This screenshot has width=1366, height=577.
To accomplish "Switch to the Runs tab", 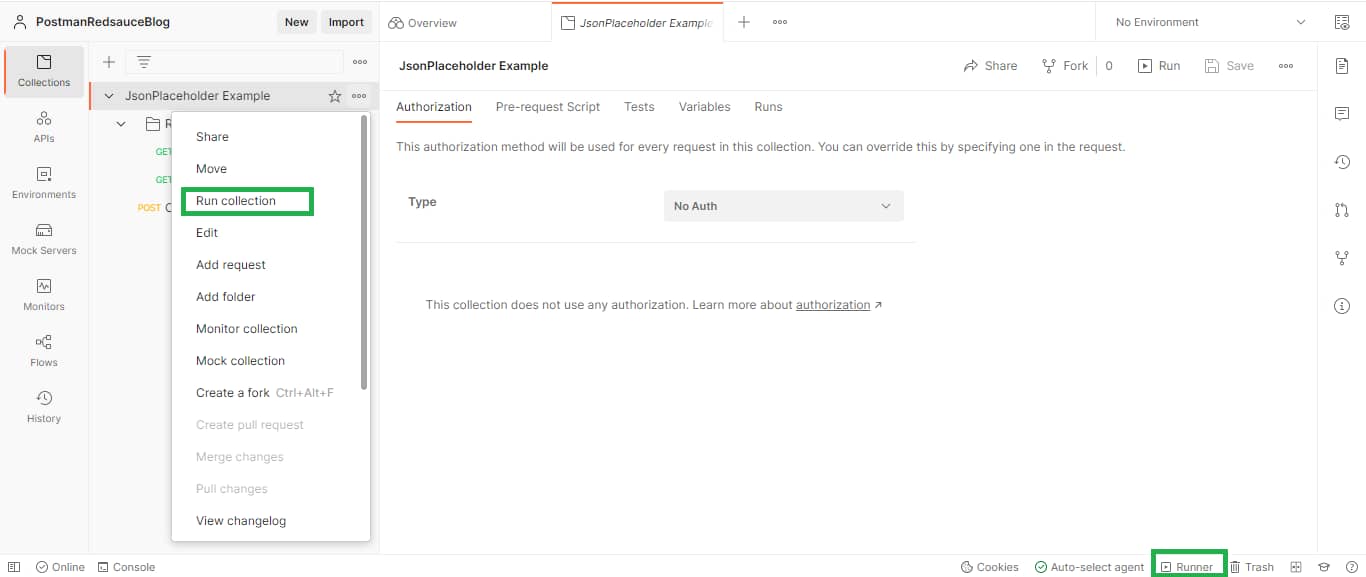I will (x=768, y=107).
